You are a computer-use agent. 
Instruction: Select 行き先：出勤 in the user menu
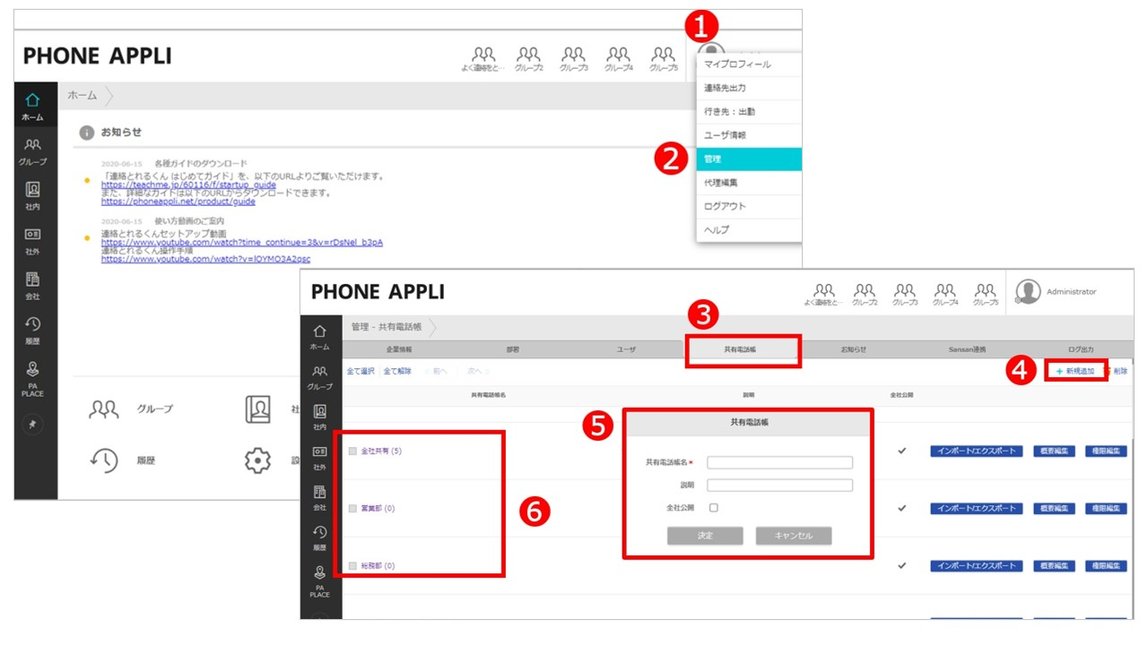[749, 111]
